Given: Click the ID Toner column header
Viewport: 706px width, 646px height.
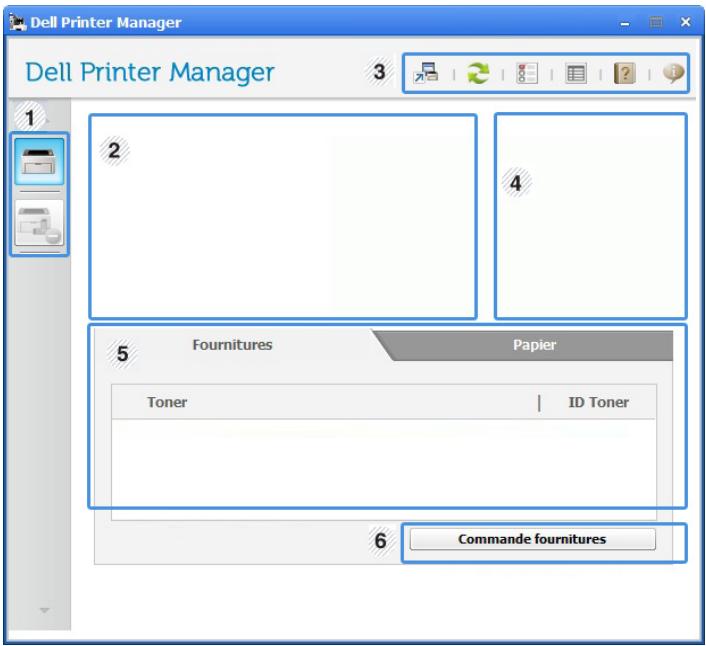Looking at the screenshot, I should [598, 402].
